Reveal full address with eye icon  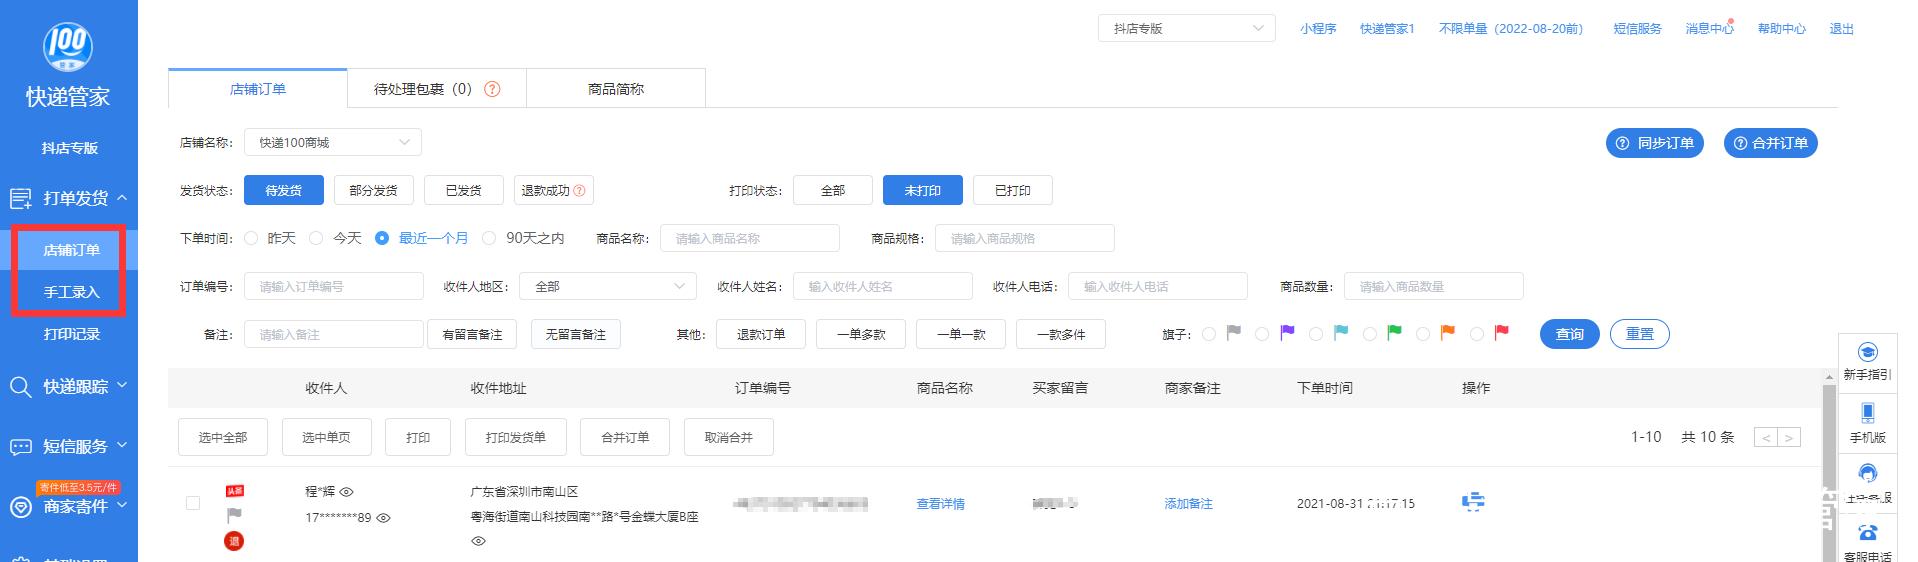478,541
